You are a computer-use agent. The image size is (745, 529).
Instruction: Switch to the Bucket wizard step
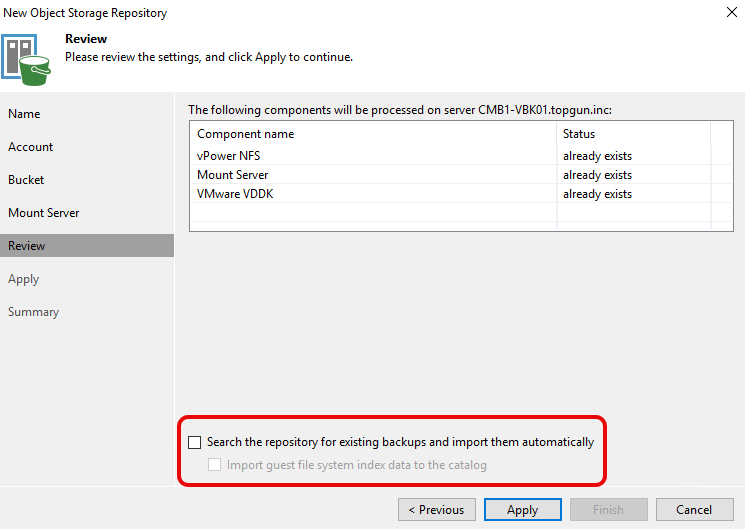point(27,180)
